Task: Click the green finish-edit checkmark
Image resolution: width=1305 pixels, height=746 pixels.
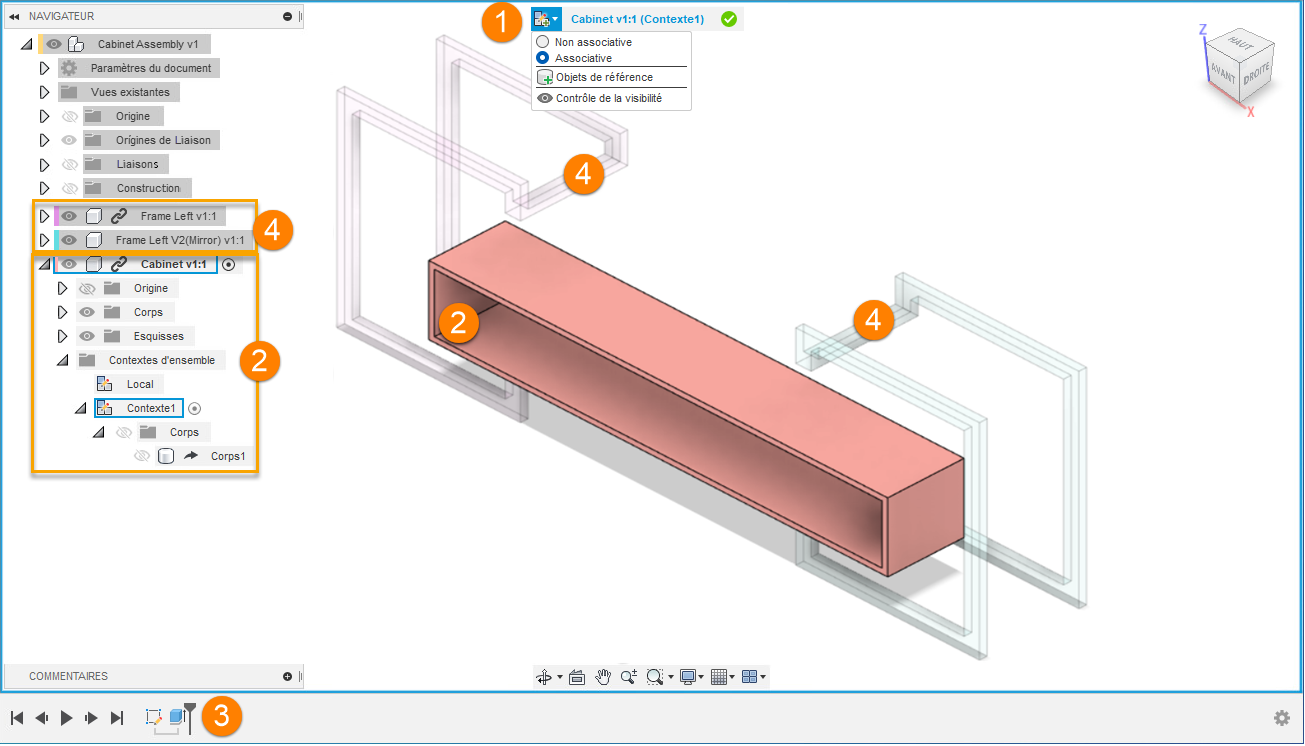Action: point(729,19)
